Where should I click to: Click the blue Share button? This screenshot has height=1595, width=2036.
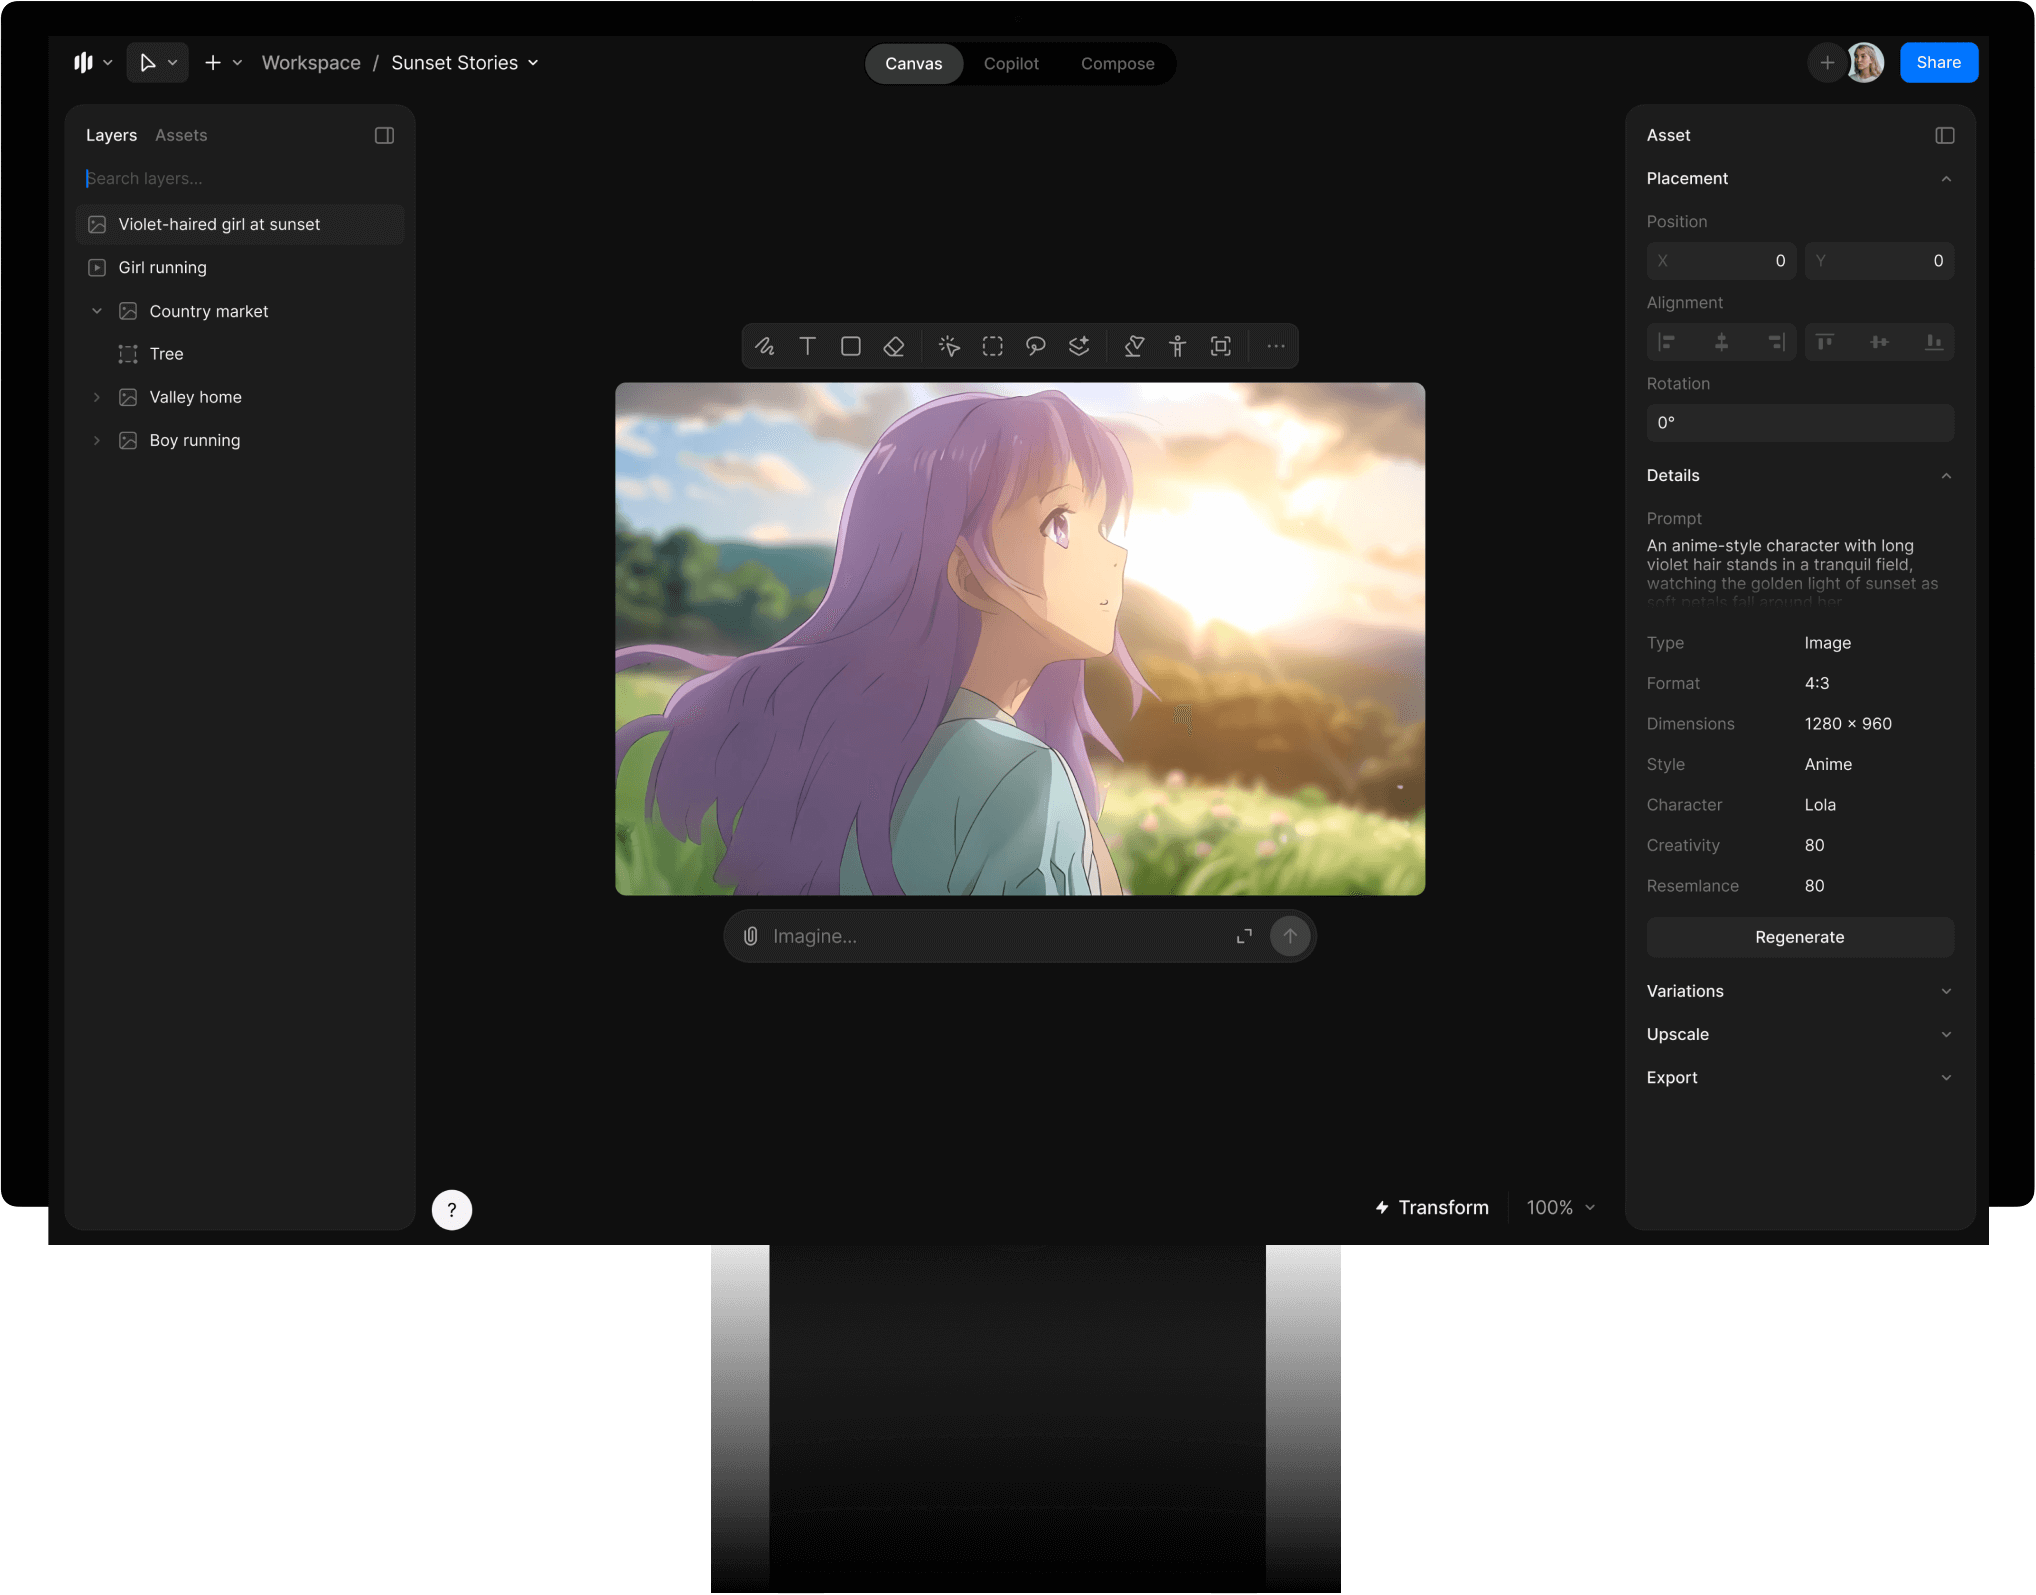click(x=1937, y=62)
